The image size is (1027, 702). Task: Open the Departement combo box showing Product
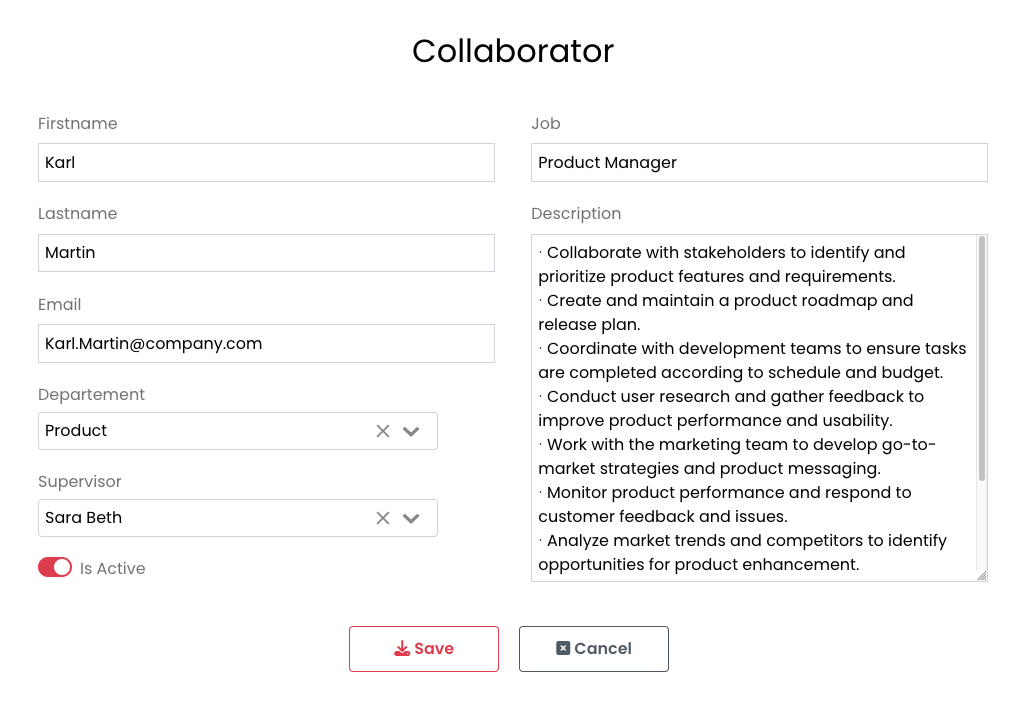coord(200,431)
